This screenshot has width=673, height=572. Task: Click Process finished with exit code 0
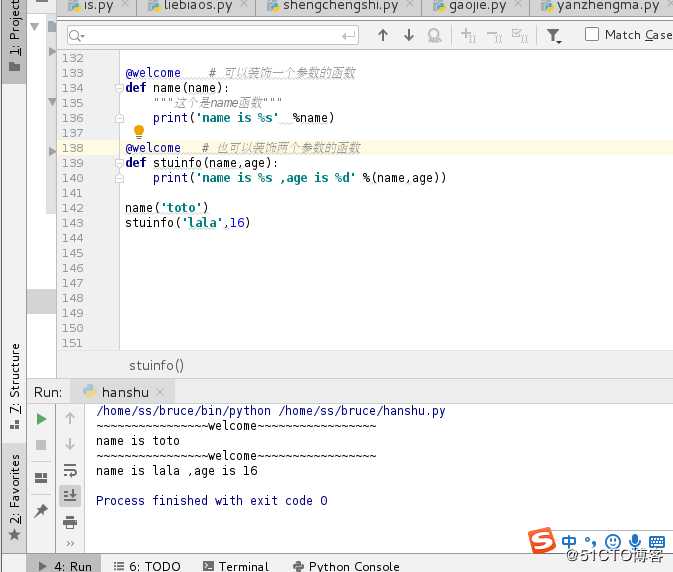[212, 501]
